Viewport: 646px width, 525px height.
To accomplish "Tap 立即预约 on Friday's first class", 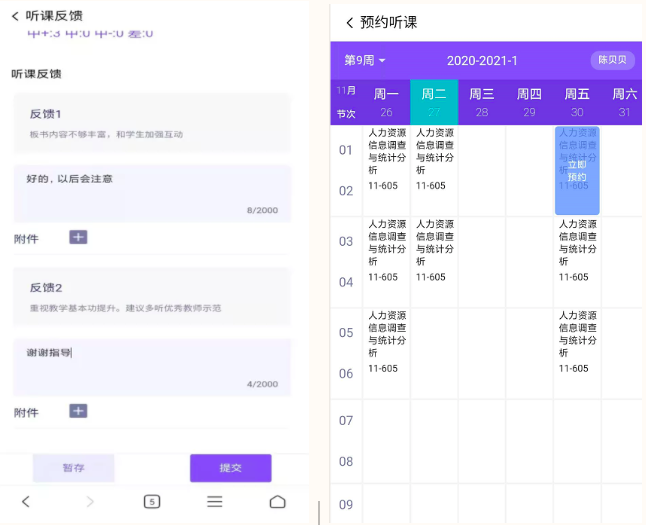I will [577, 171].
